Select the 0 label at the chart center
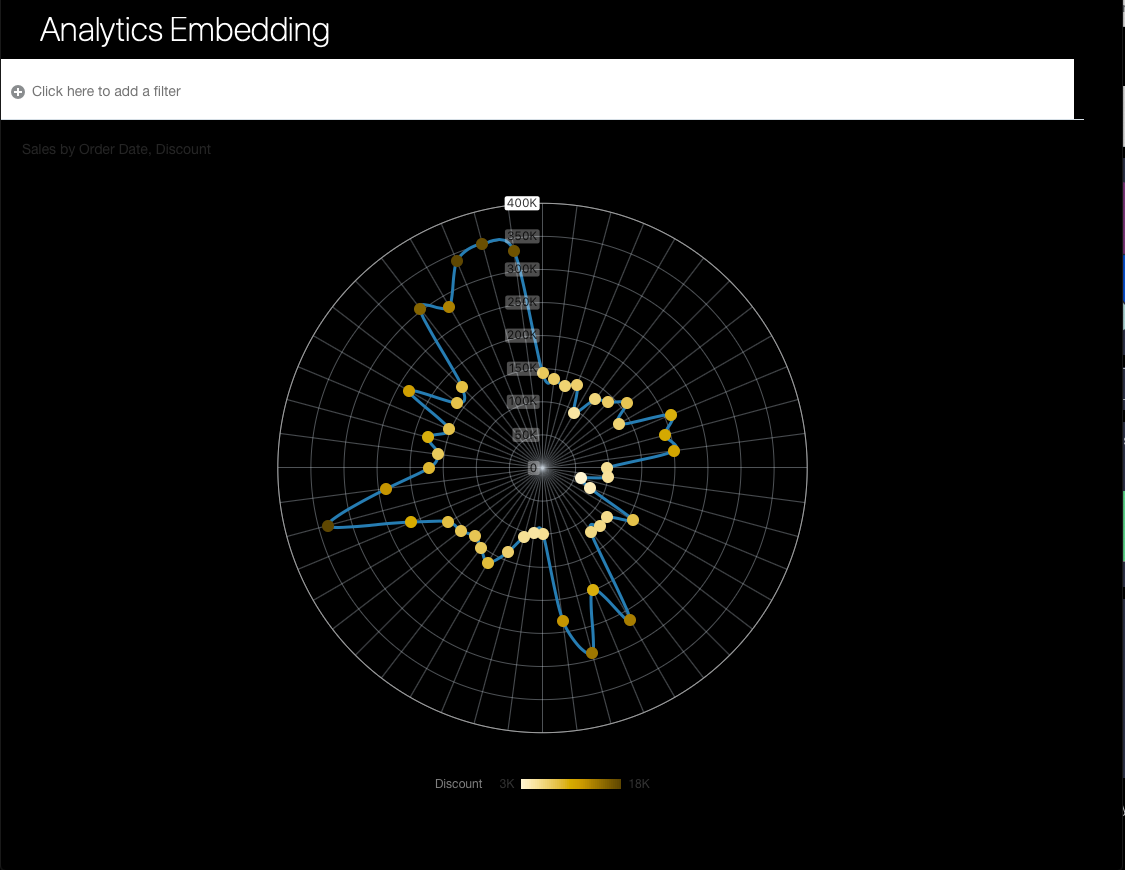Screen dimensions: 1125x870 [533, 466]
